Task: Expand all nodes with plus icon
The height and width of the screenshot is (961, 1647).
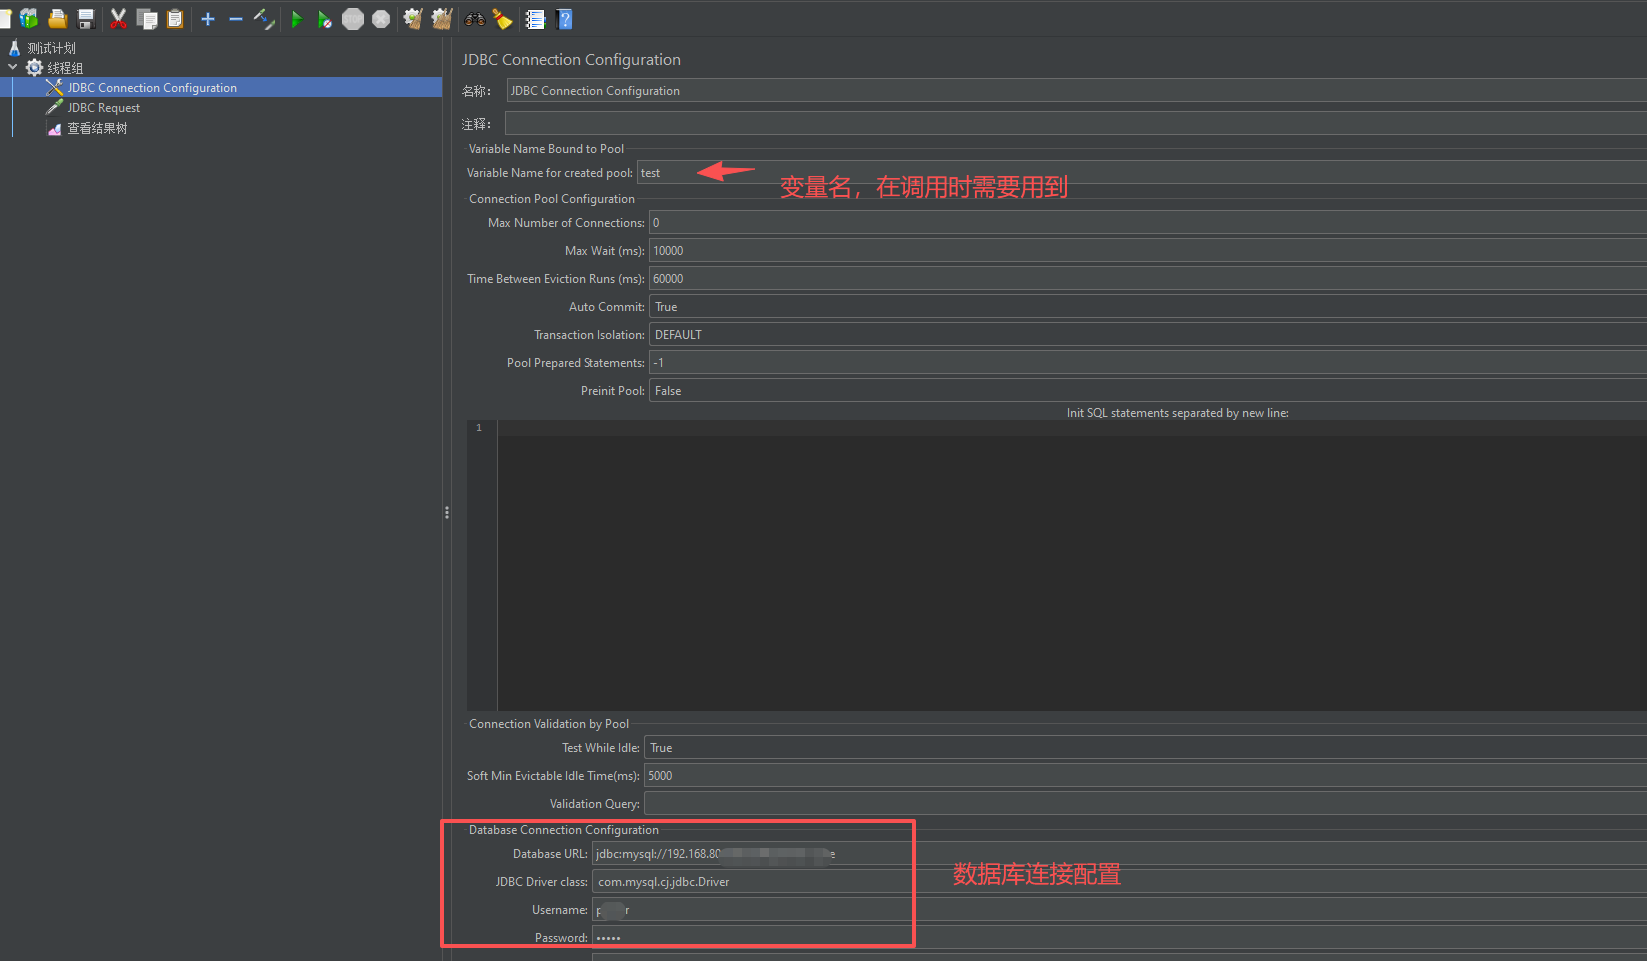Action: click(x=208, y=19)
